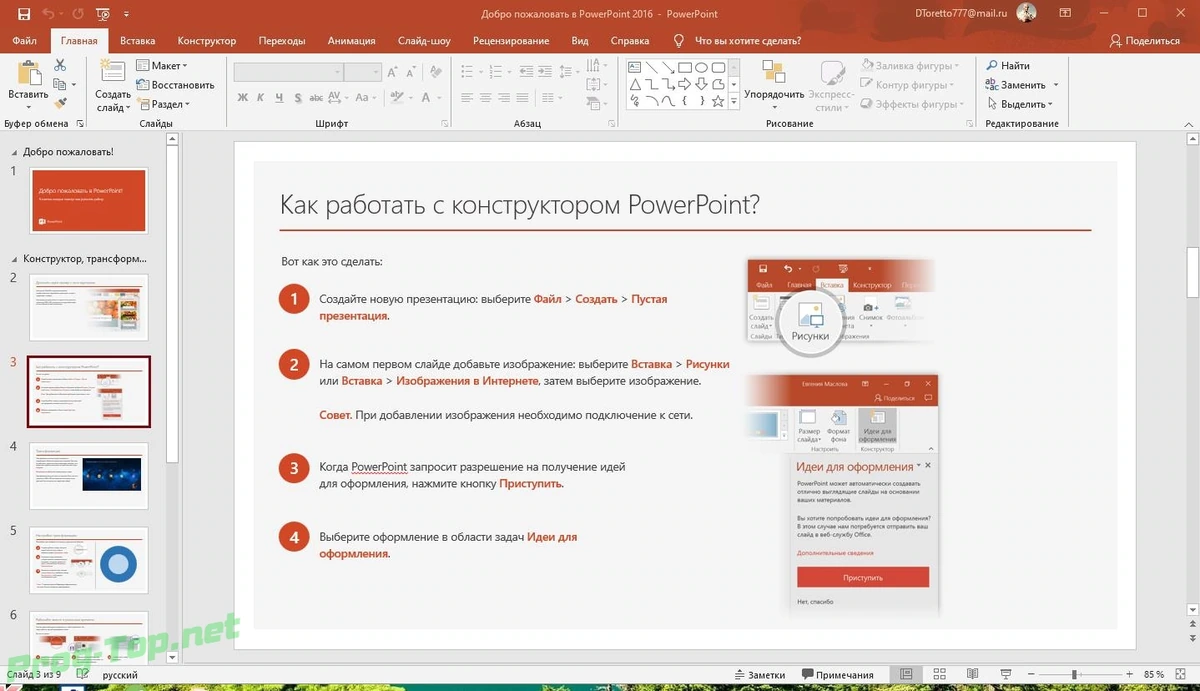
Task: Toggle normal view button in status bar
Action: point(906,675)
